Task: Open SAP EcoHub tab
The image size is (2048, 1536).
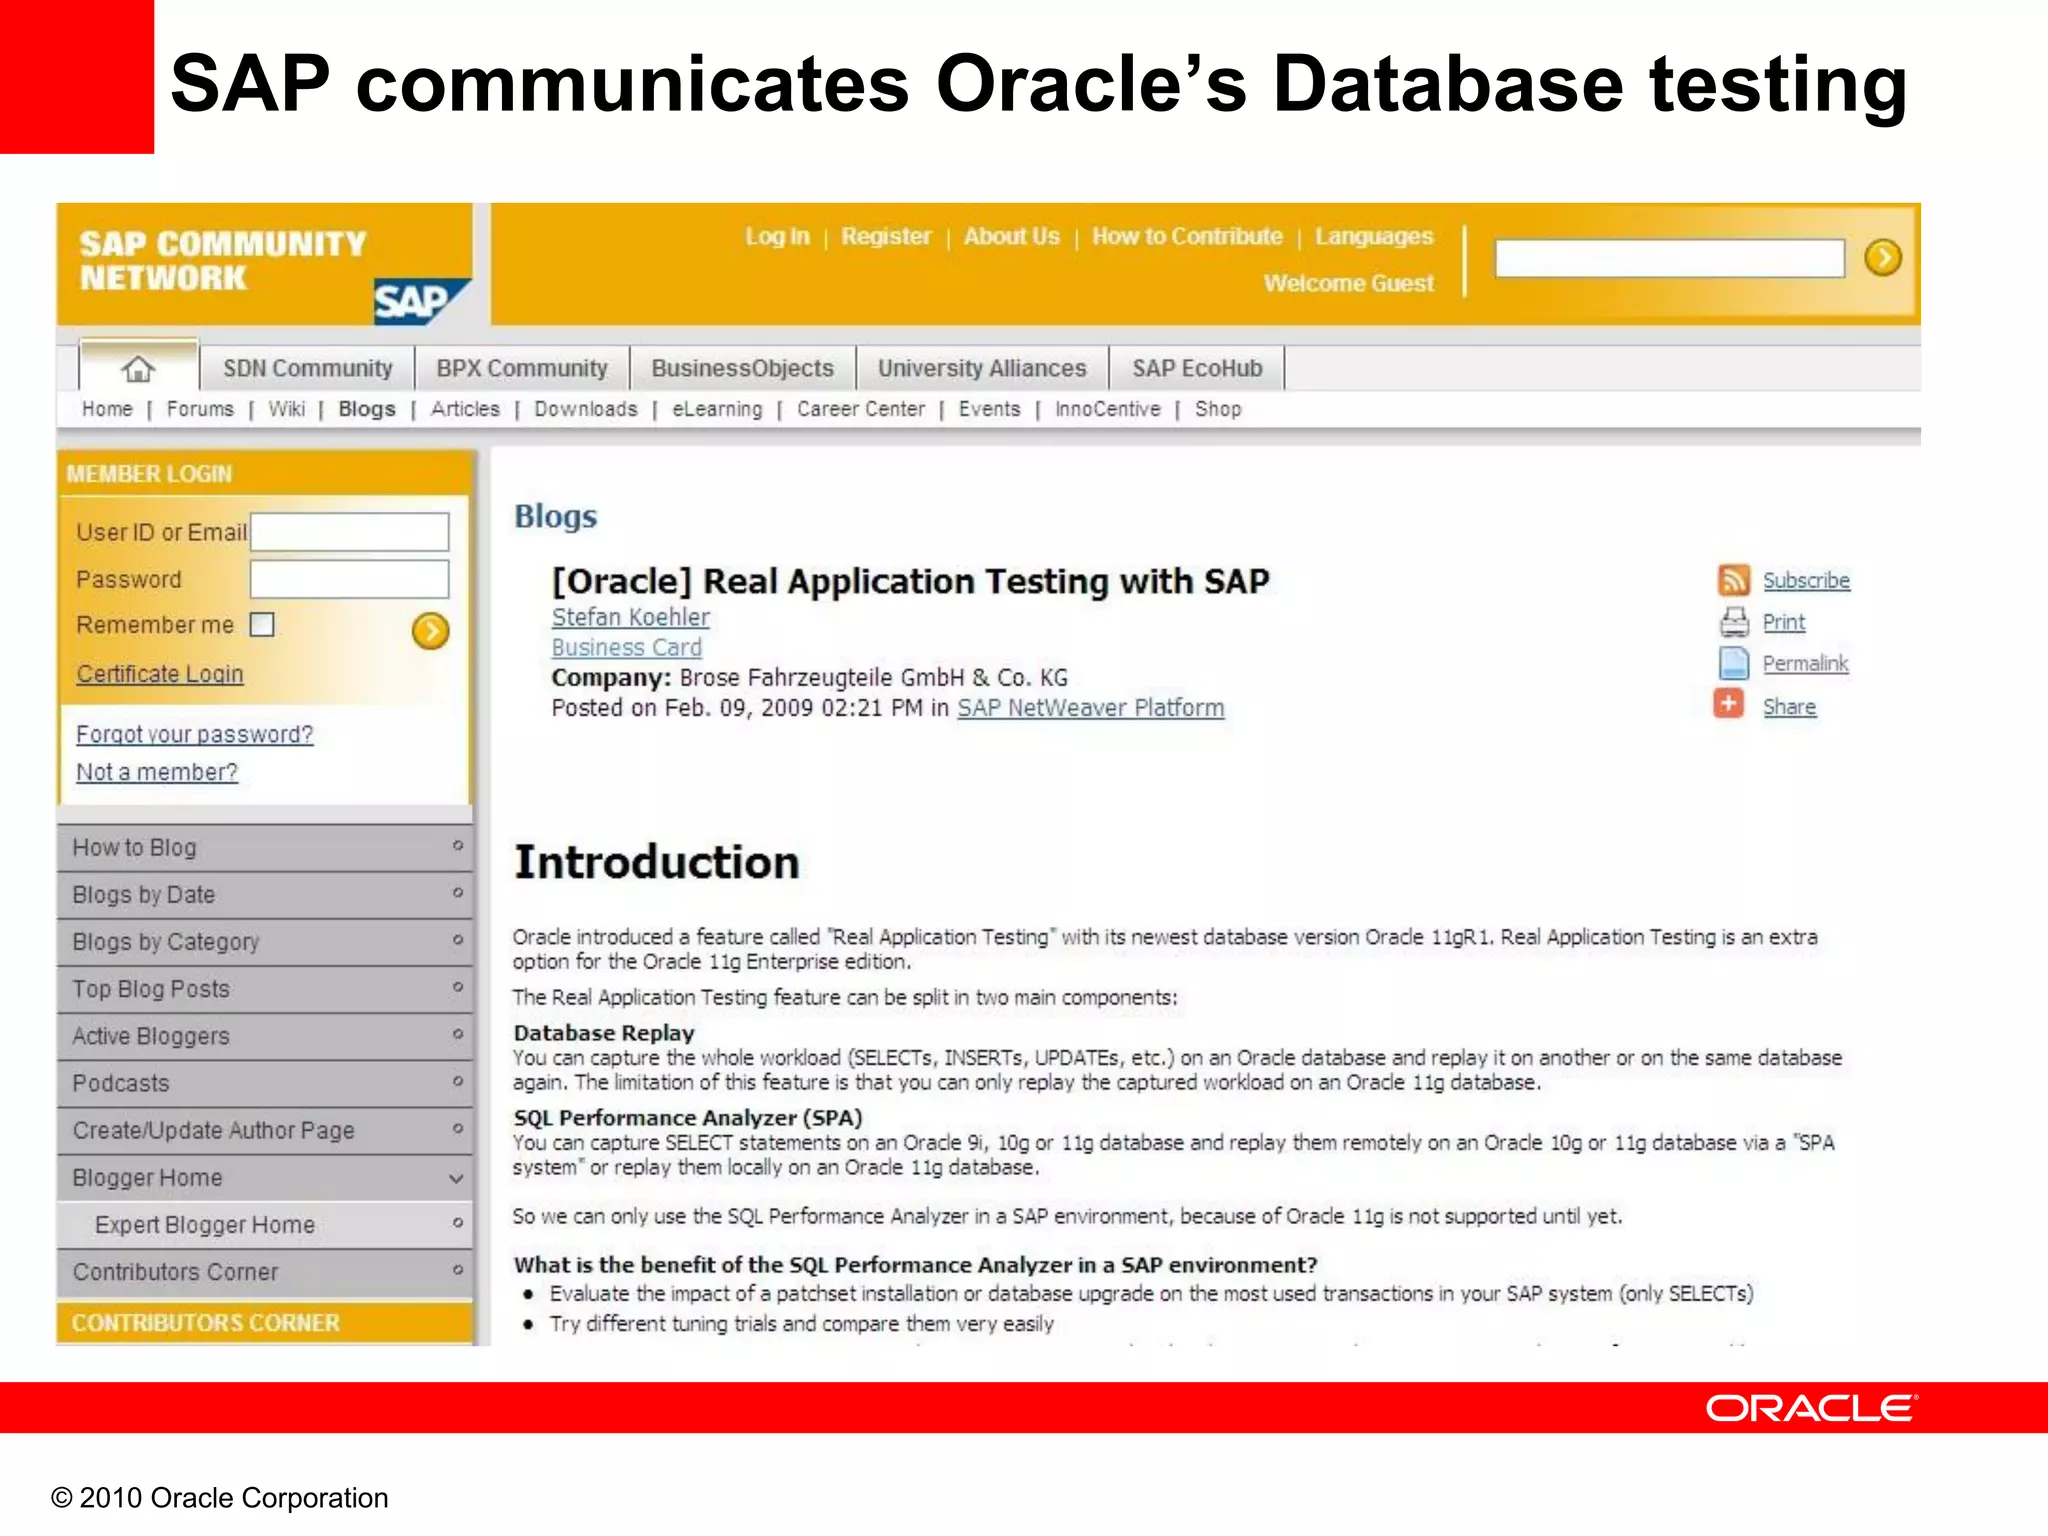Action: 1197,368
